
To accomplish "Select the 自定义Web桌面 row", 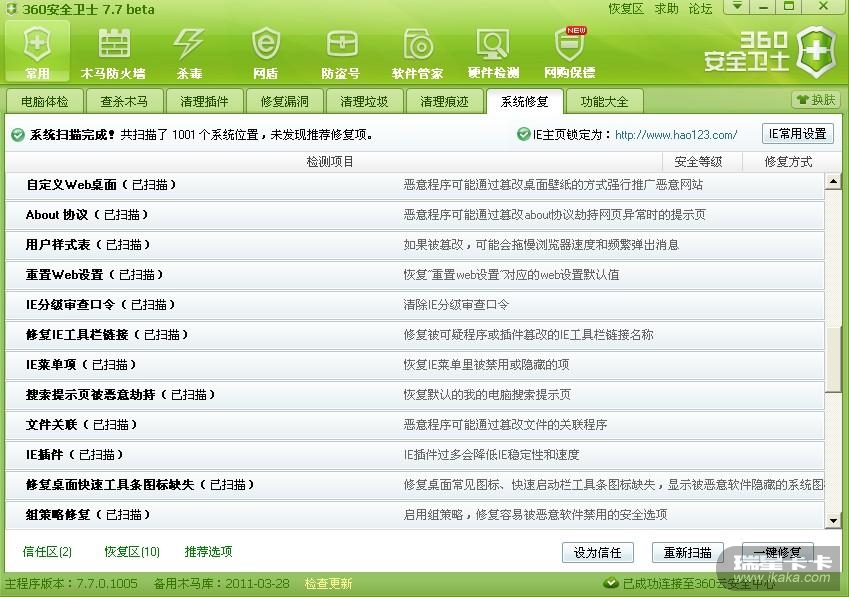I will point(415,185).
